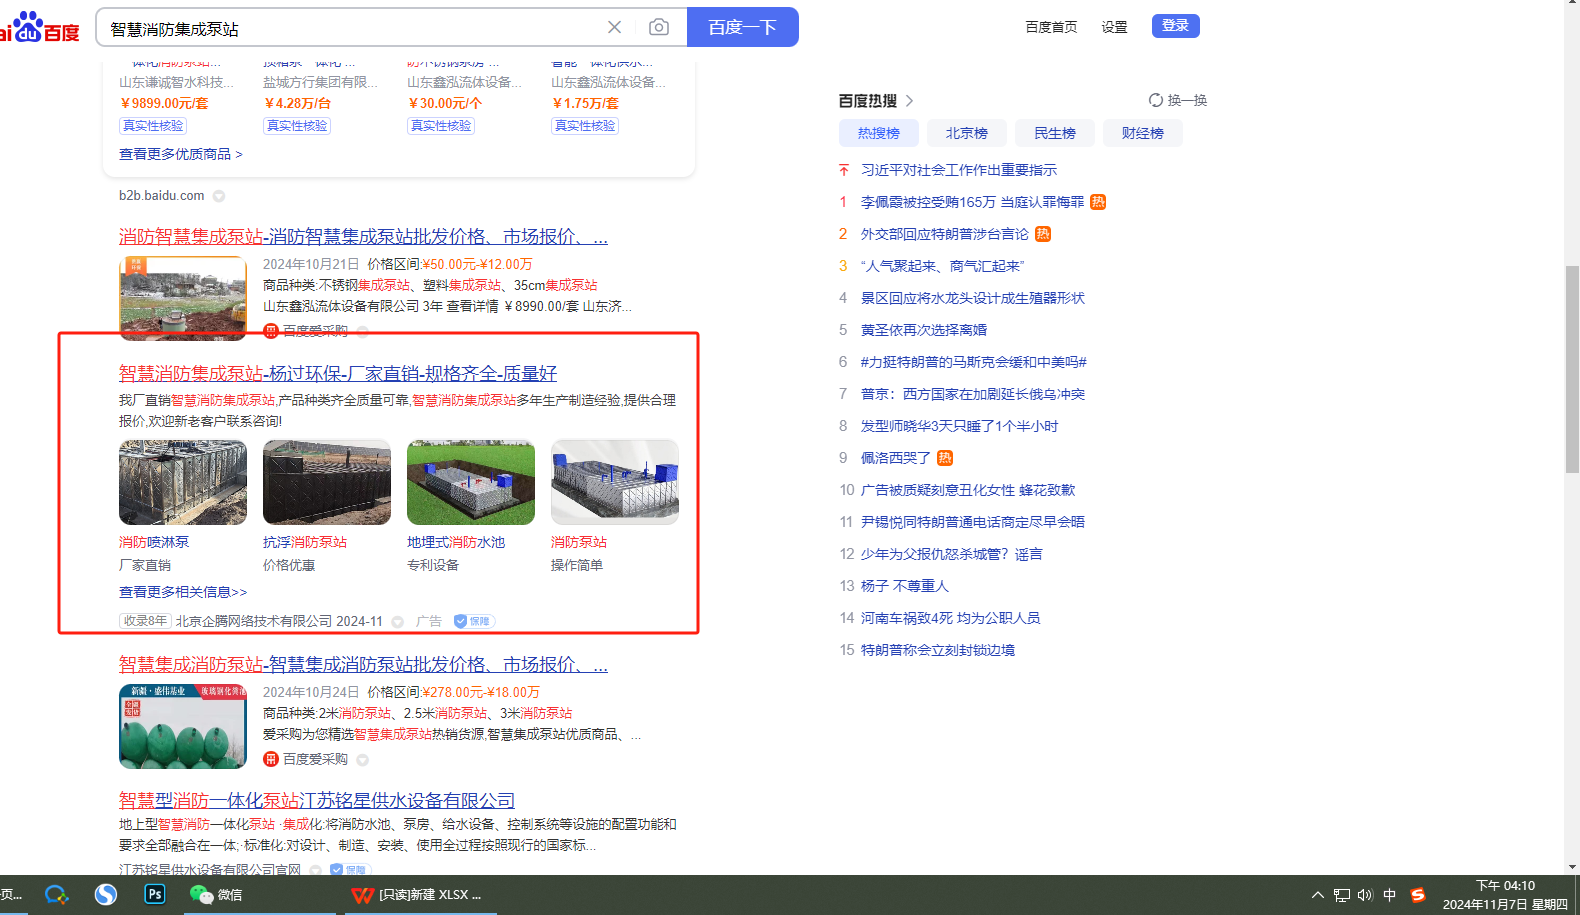1580x915 pixels.
Task: Open hot search 杨子 不尊重人
Action: click(904, 586)
